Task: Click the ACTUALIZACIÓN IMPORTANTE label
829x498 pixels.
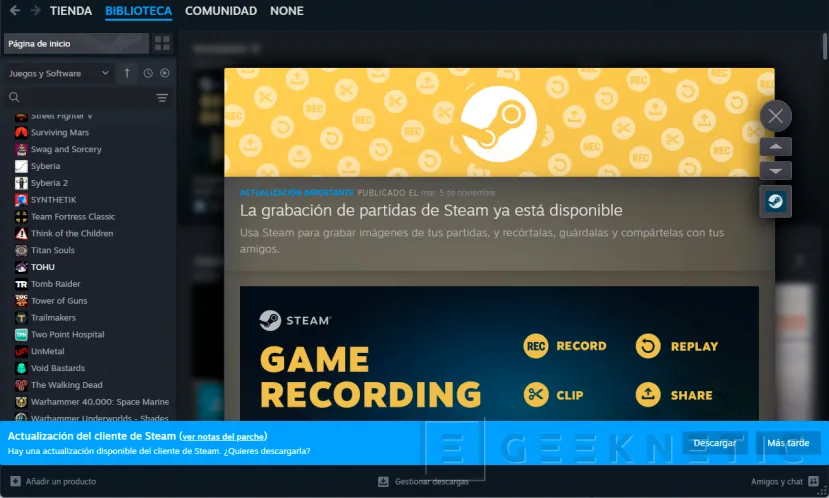Action: [297, 193]
